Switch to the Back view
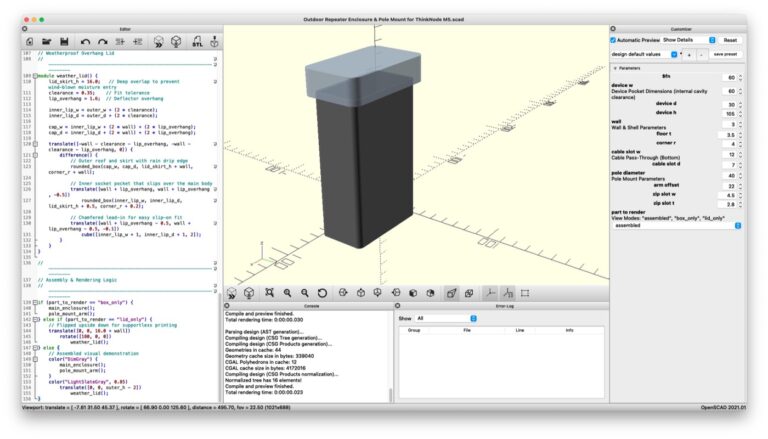Image resolution: width=768 pixels, height=439 pixels. (430, 293)
